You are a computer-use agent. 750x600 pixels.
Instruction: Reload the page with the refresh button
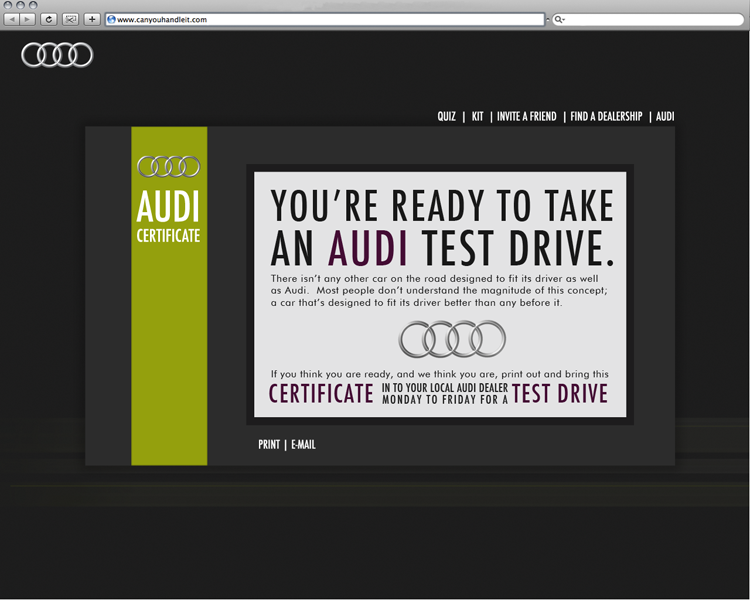(49, 20)
